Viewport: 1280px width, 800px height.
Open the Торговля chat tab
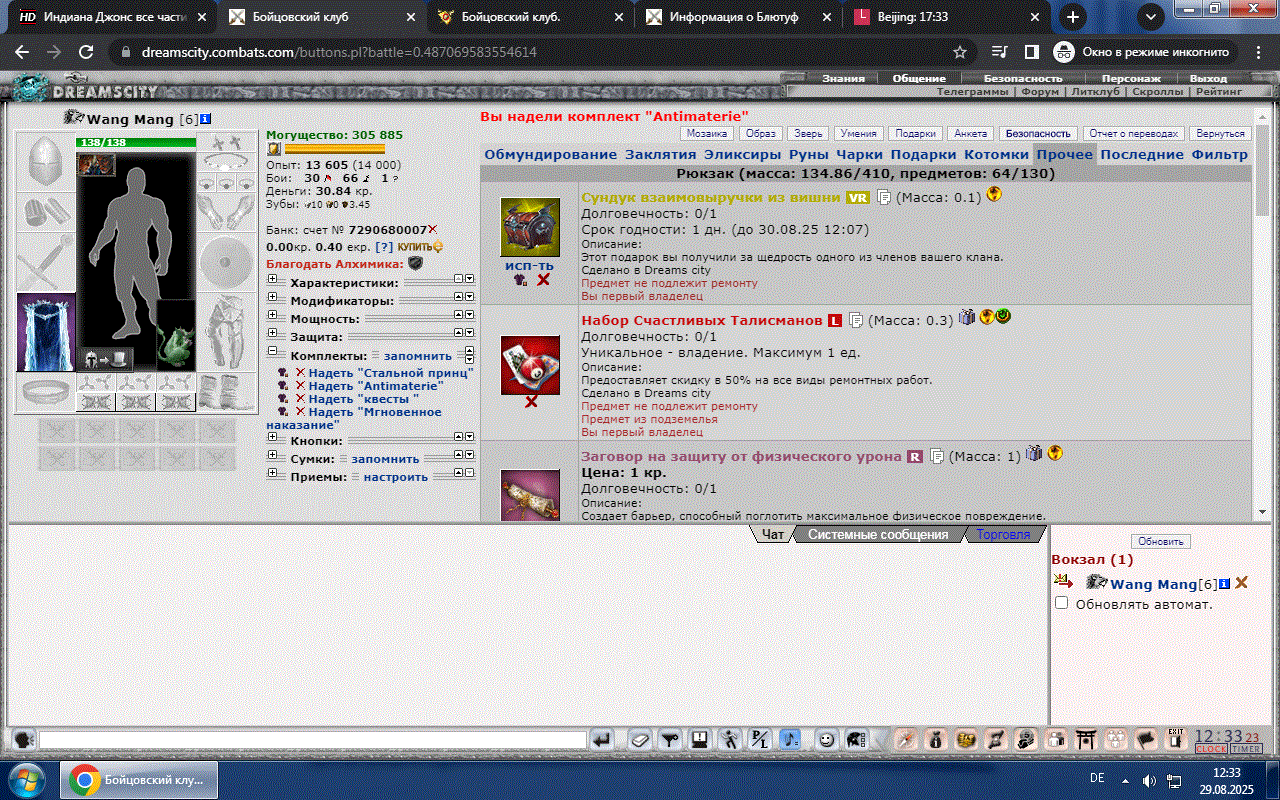click(1003, 534)
